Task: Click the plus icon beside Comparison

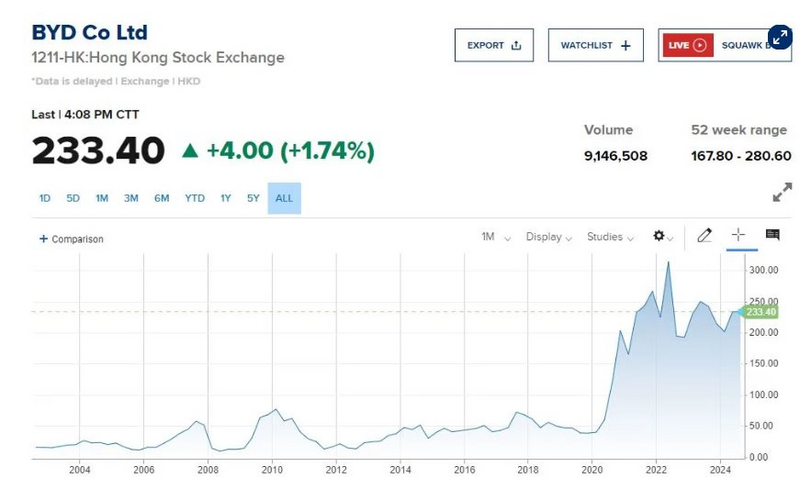Action: tap(43, 239)
